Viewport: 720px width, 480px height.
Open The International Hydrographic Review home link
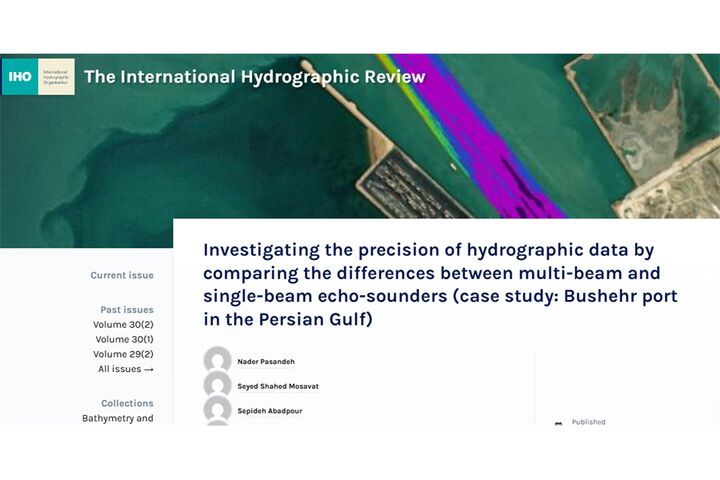pyautogui.click(x=254, y=77)
